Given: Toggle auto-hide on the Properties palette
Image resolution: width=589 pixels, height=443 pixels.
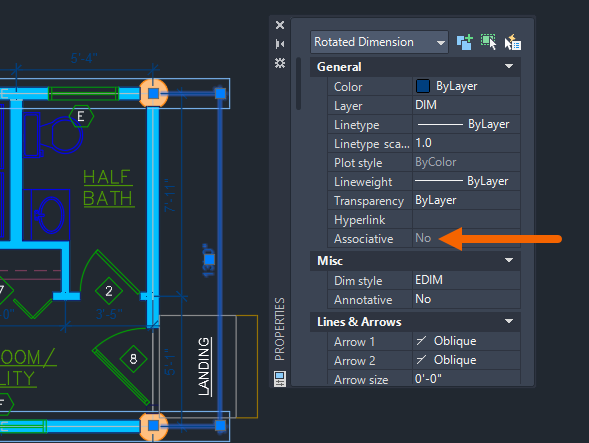Looking at the screenshot, I should coord(280,44).
